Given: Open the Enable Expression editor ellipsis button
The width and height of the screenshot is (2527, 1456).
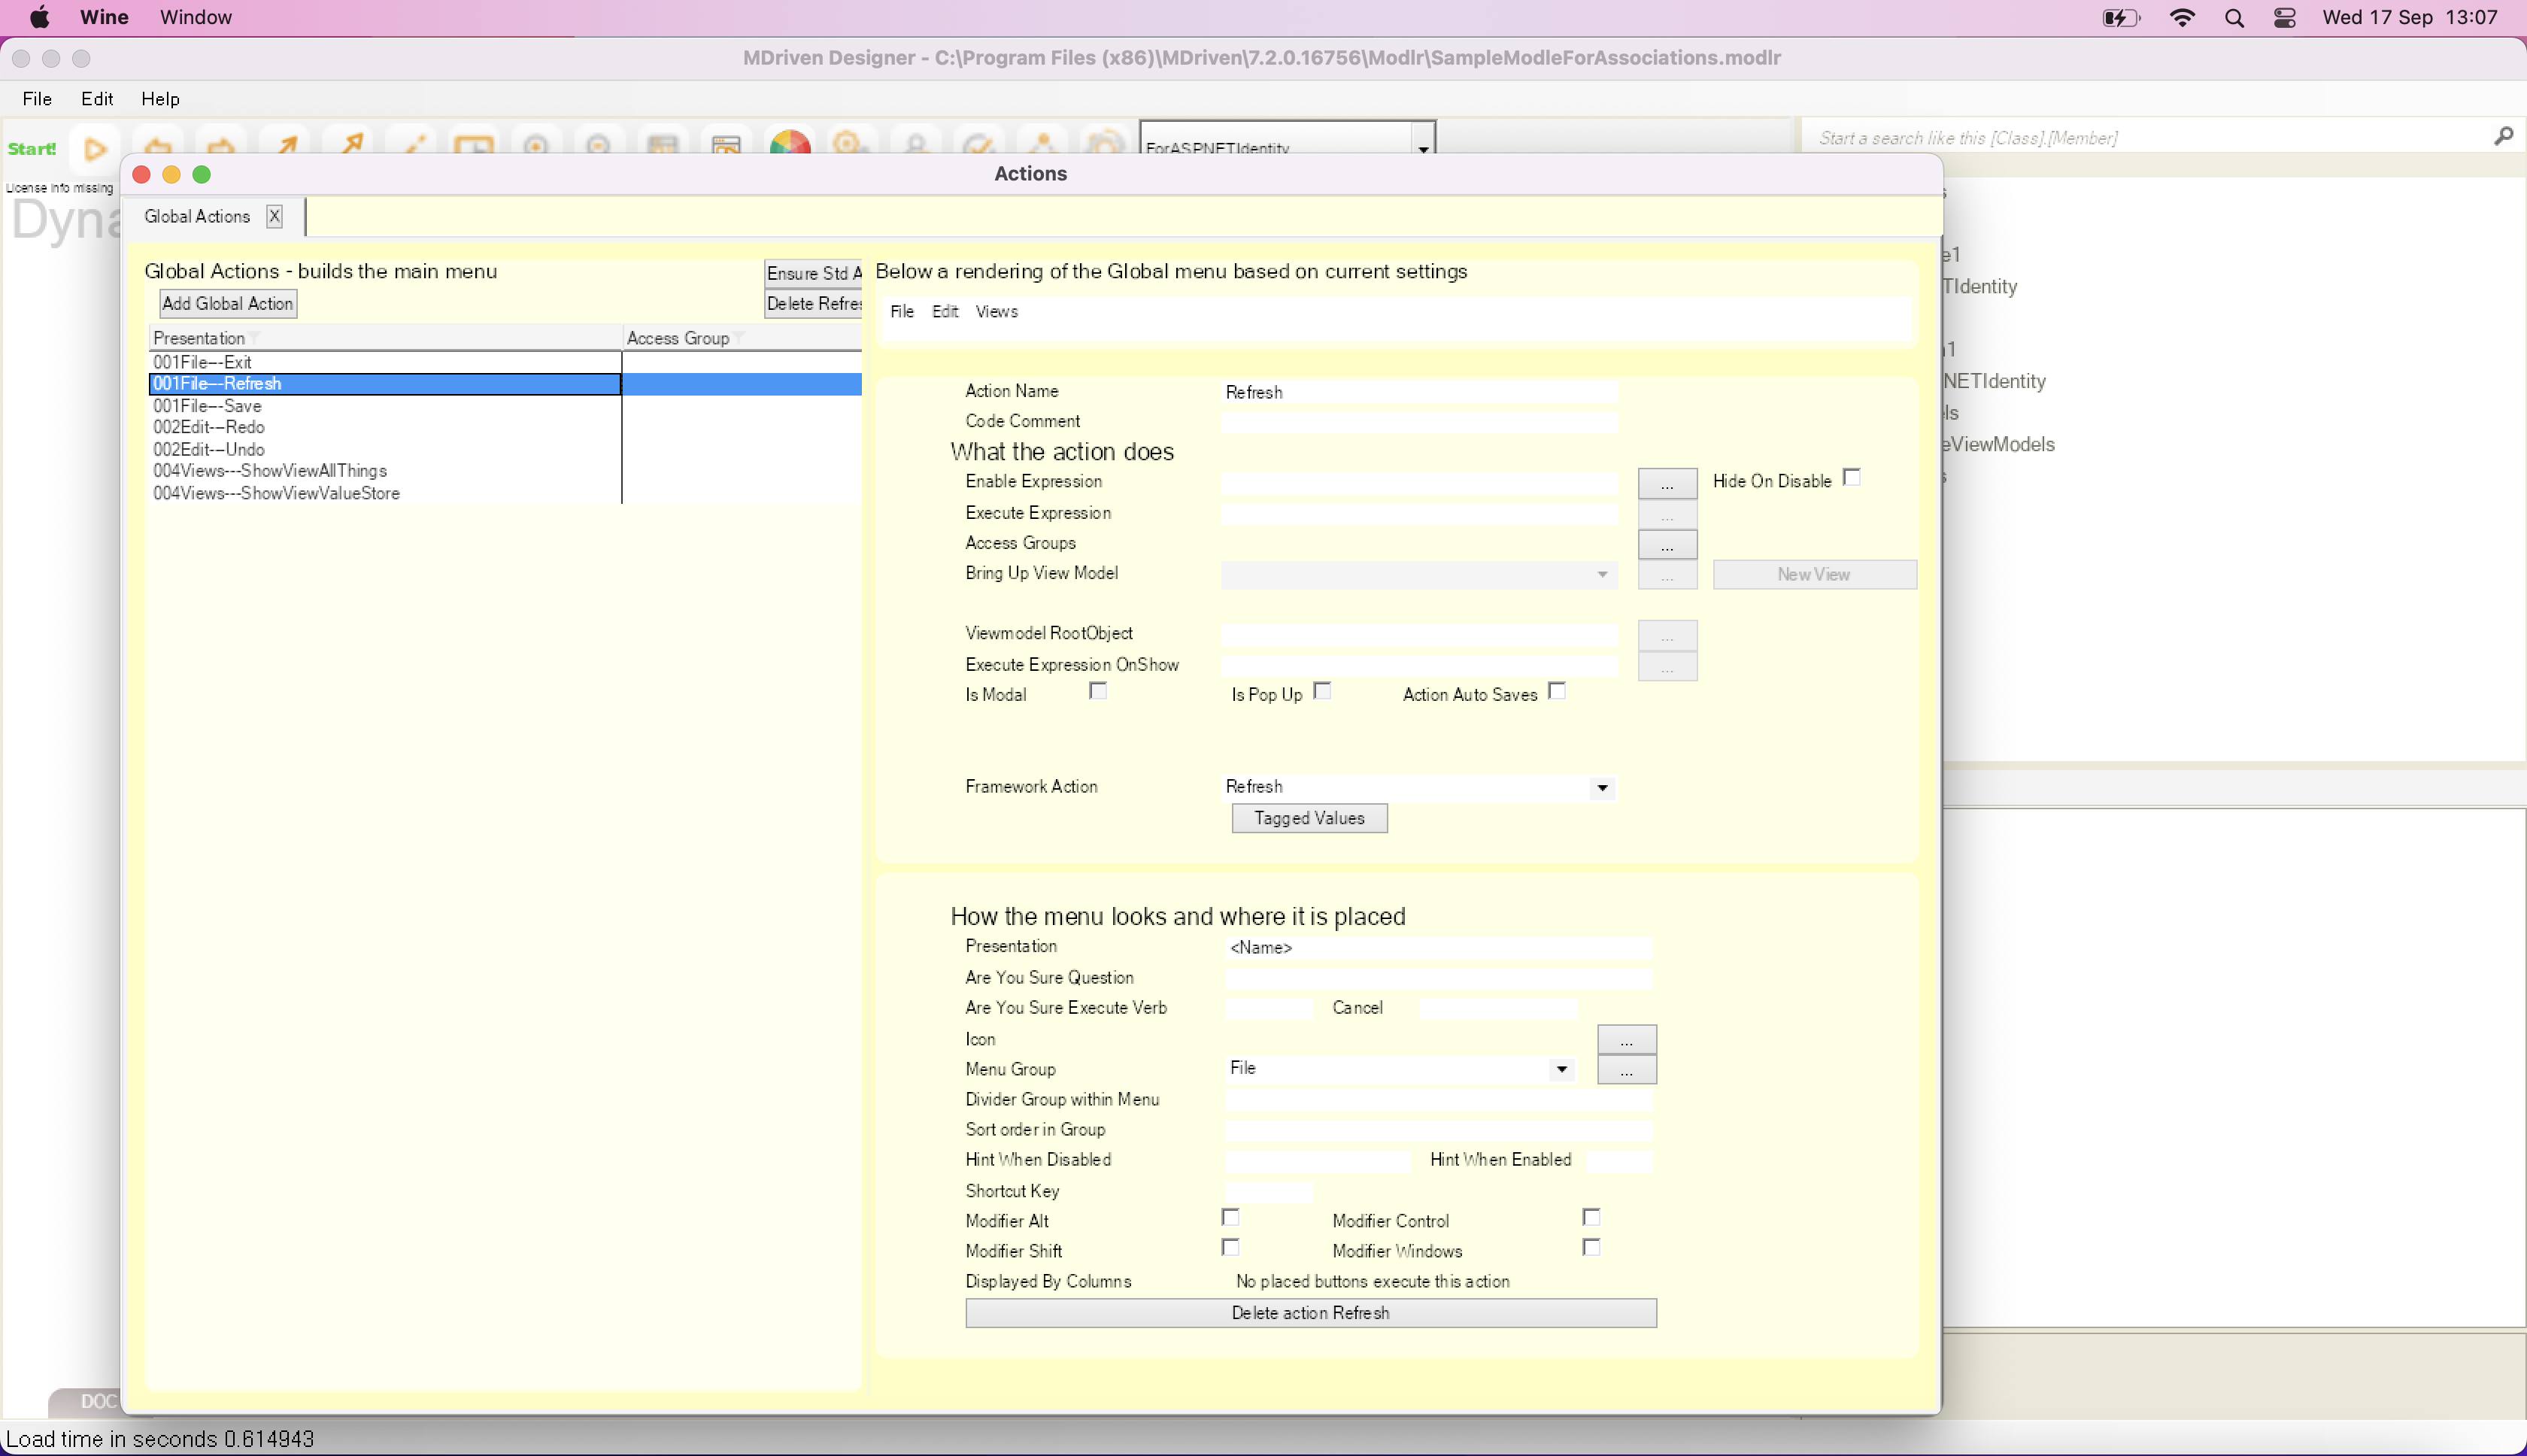Looking at the screenshot, I should click(x=1666, y=484).
